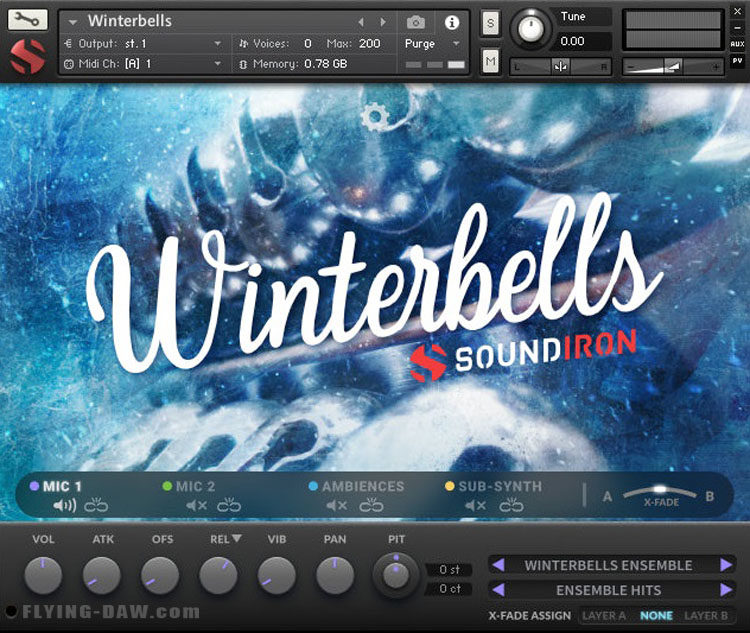Viewport: 750px width, 633px height.
Task: Open the Midi Ch dropdown
Action: click(143, 64)
